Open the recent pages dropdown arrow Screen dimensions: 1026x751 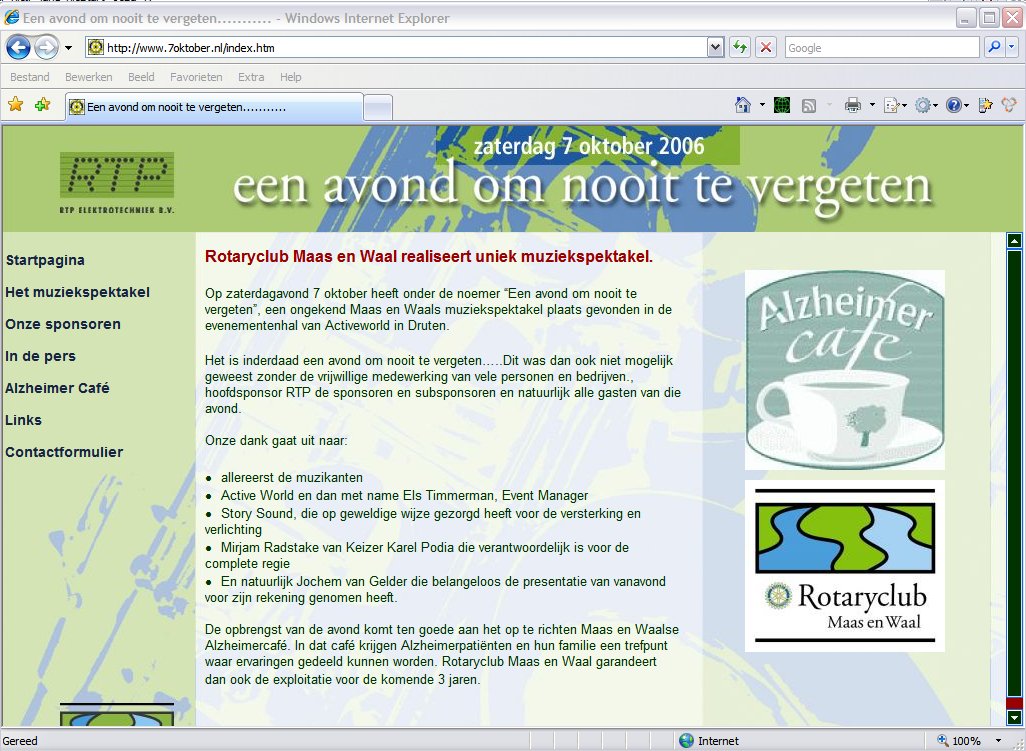pyautogui.click(x=68, y=47)
